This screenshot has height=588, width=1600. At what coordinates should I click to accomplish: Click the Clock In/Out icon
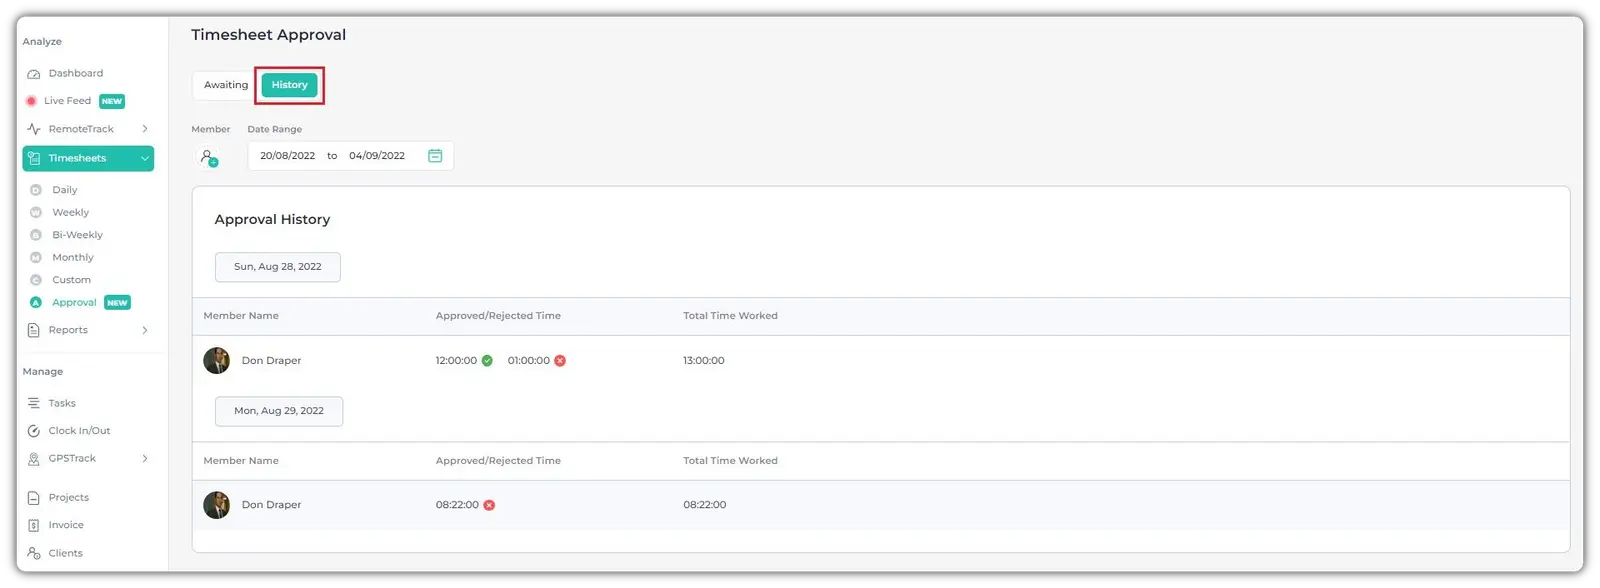tap(34, 431)
